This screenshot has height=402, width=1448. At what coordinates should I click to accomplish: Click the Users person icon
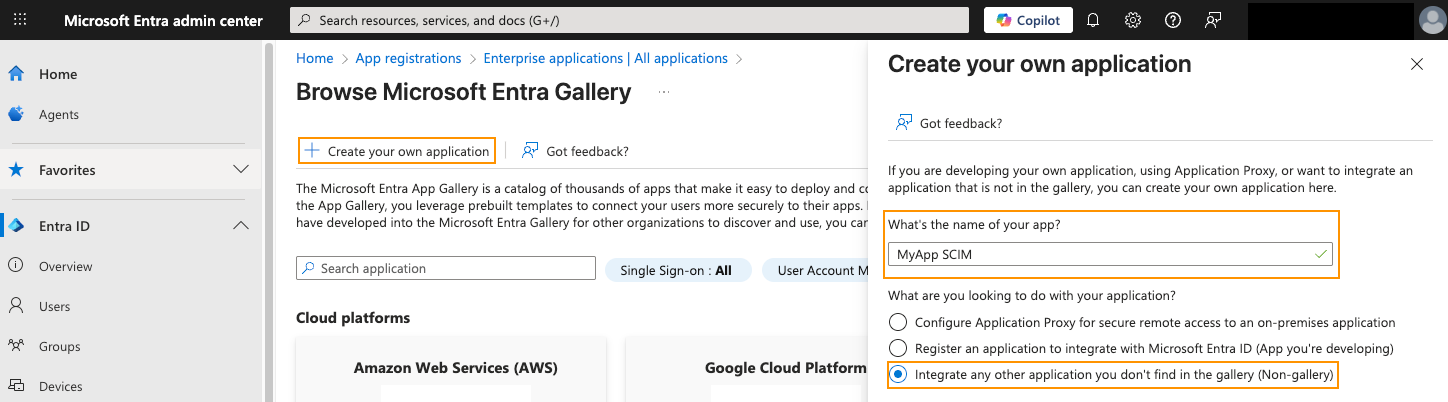[x=16, y=306]
